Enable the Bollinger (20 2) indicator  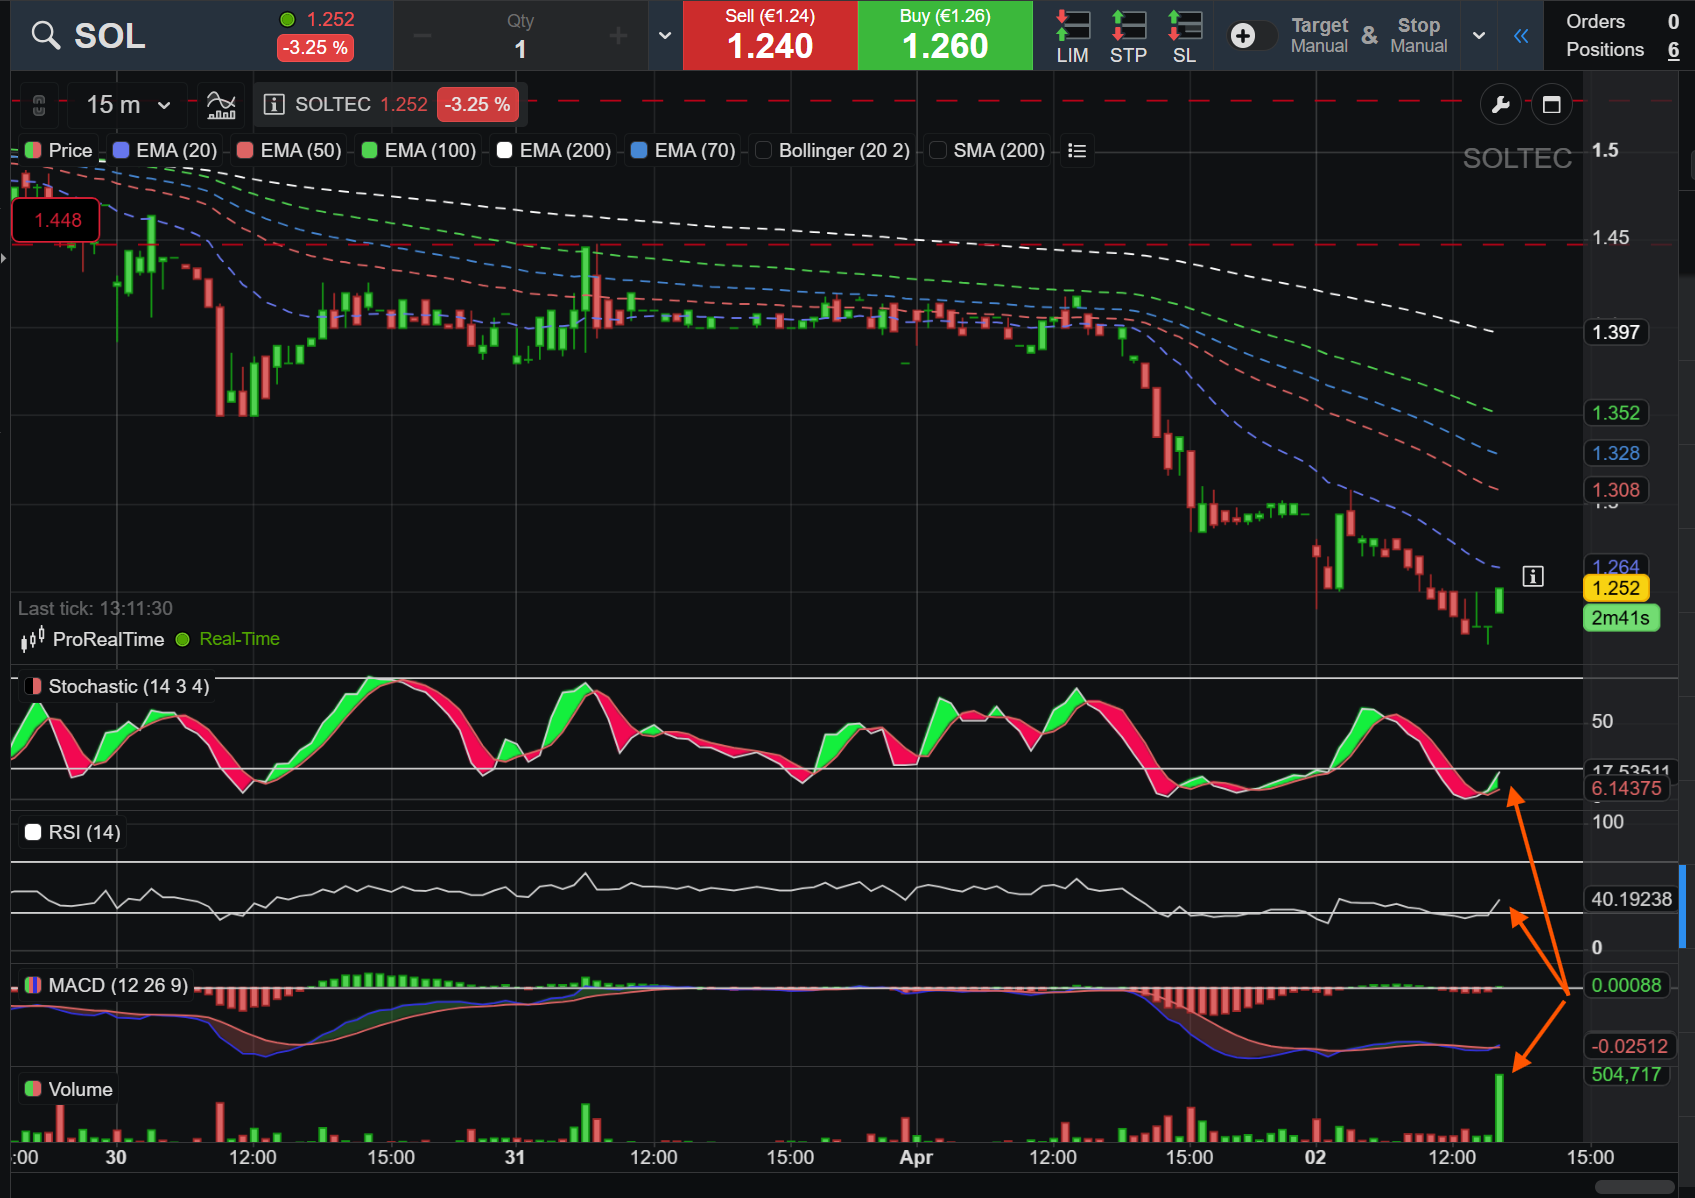(832, 150)
